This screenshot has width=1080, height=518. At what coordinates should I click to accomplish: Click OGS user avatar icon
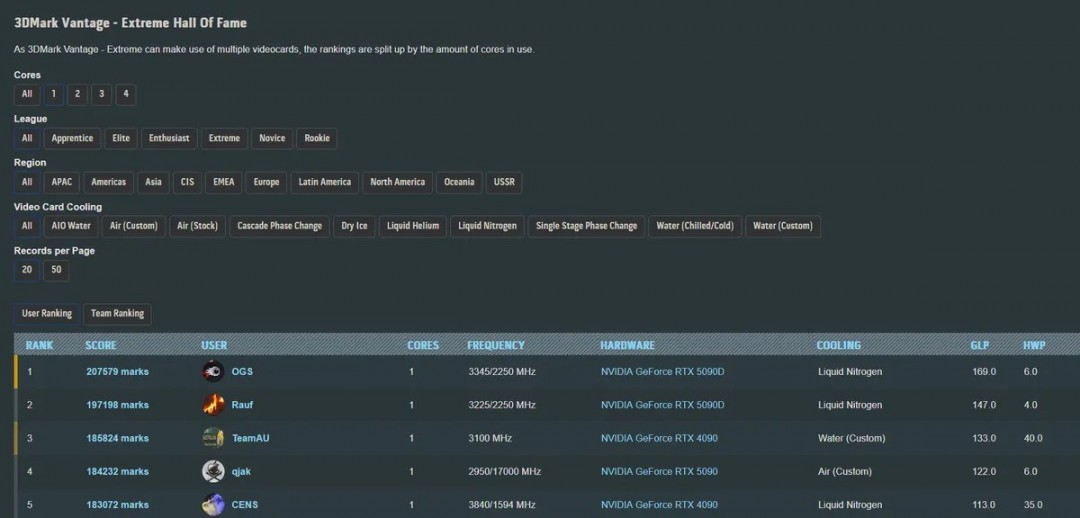pyautogui.click(x=213, y=372)
